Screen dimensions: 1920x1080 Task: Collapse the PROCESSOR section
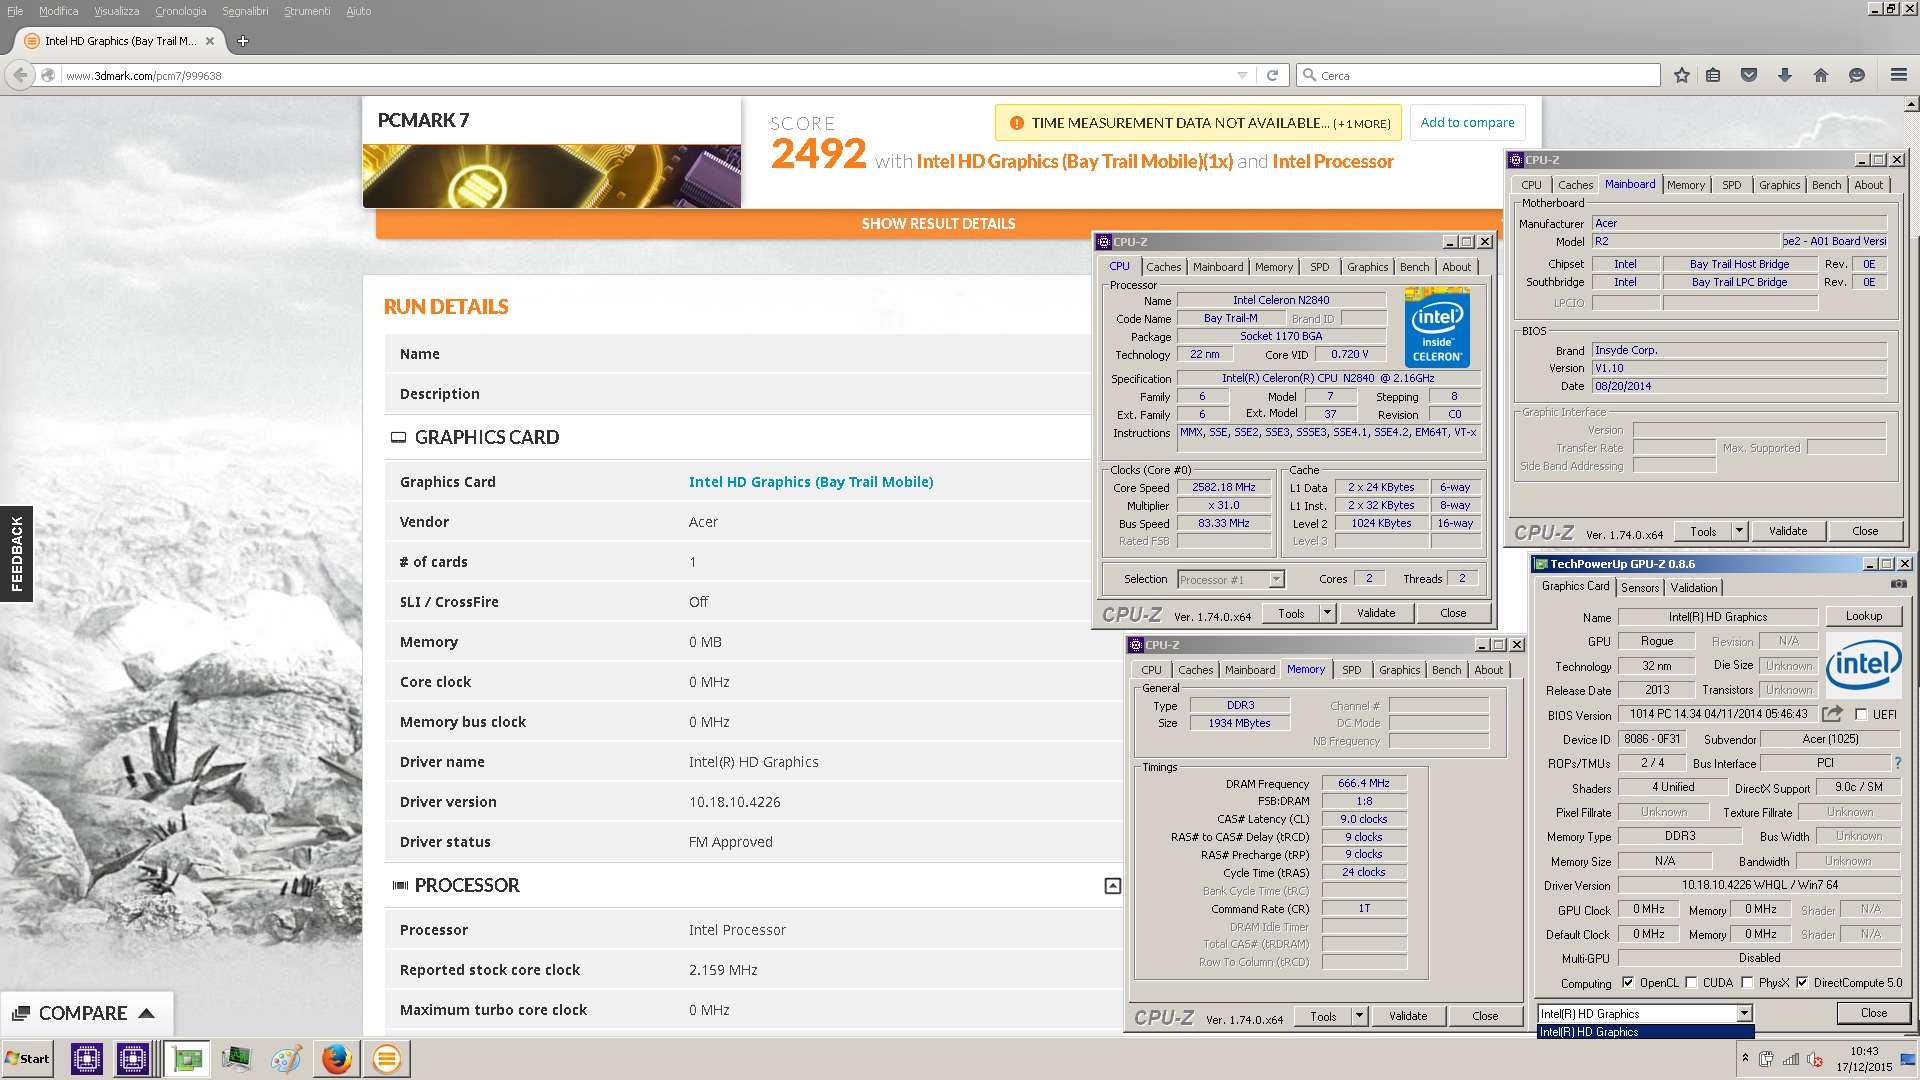(x=1112, y=886)
